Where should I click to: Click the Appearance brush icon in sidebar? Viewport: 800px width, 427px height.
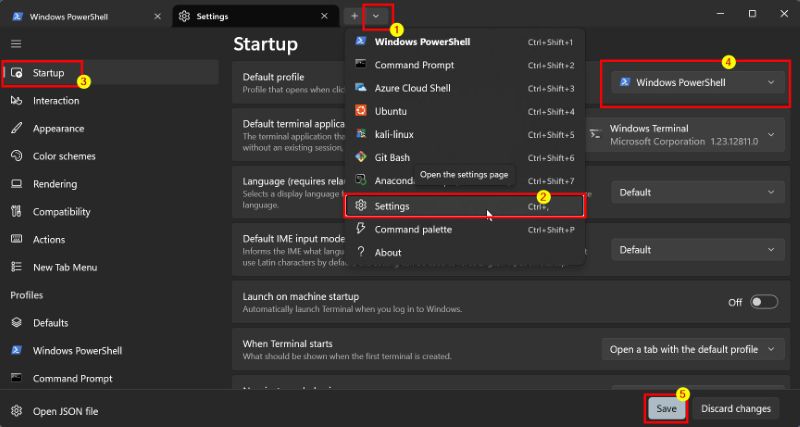16,128
